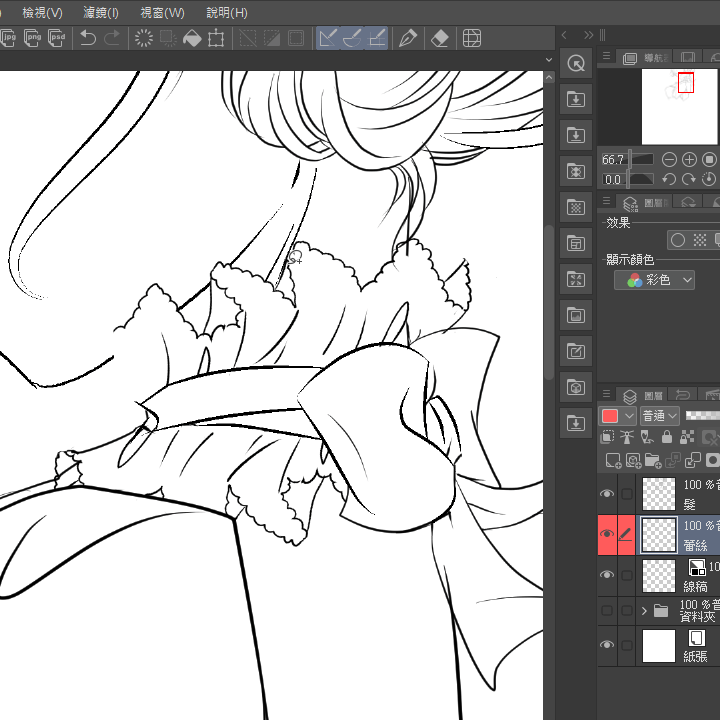The image size is (720, 720).
Task: Collapse dock with the left chevron
Action: (x=564, y=35)
